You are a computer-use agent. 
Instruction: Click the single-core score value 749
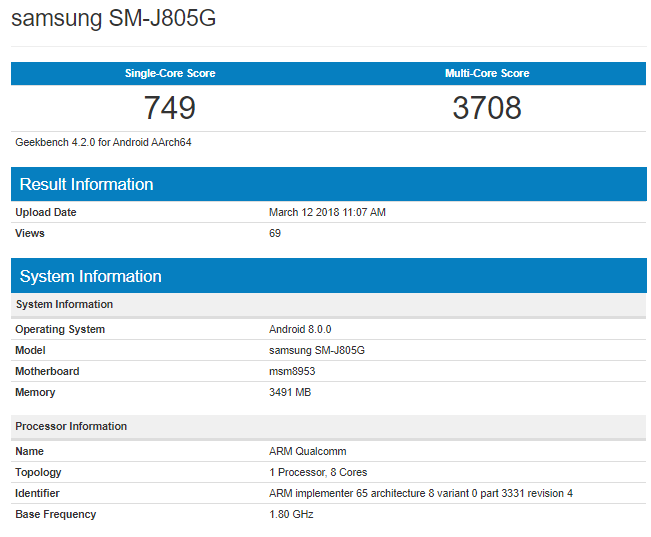pyautogui.click(x=169, y=108)
